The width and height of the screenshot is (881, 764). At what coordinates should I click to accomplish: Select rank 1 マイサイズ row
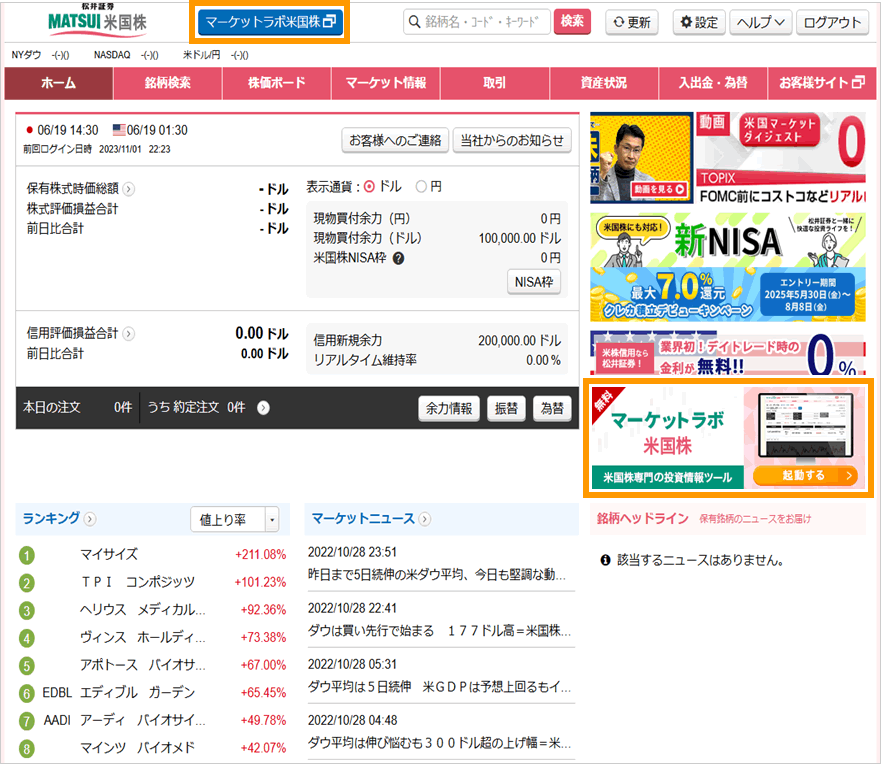[153, 554]
